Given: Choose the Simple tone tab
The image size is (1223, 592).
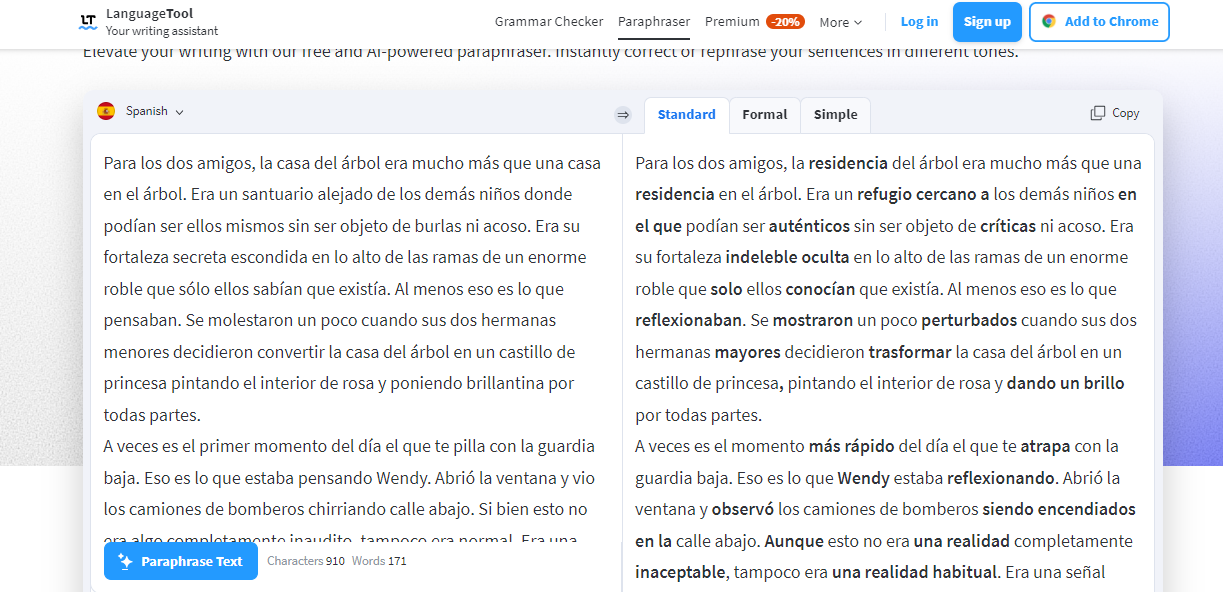Looking at the screenshot, I should [835, 114].
